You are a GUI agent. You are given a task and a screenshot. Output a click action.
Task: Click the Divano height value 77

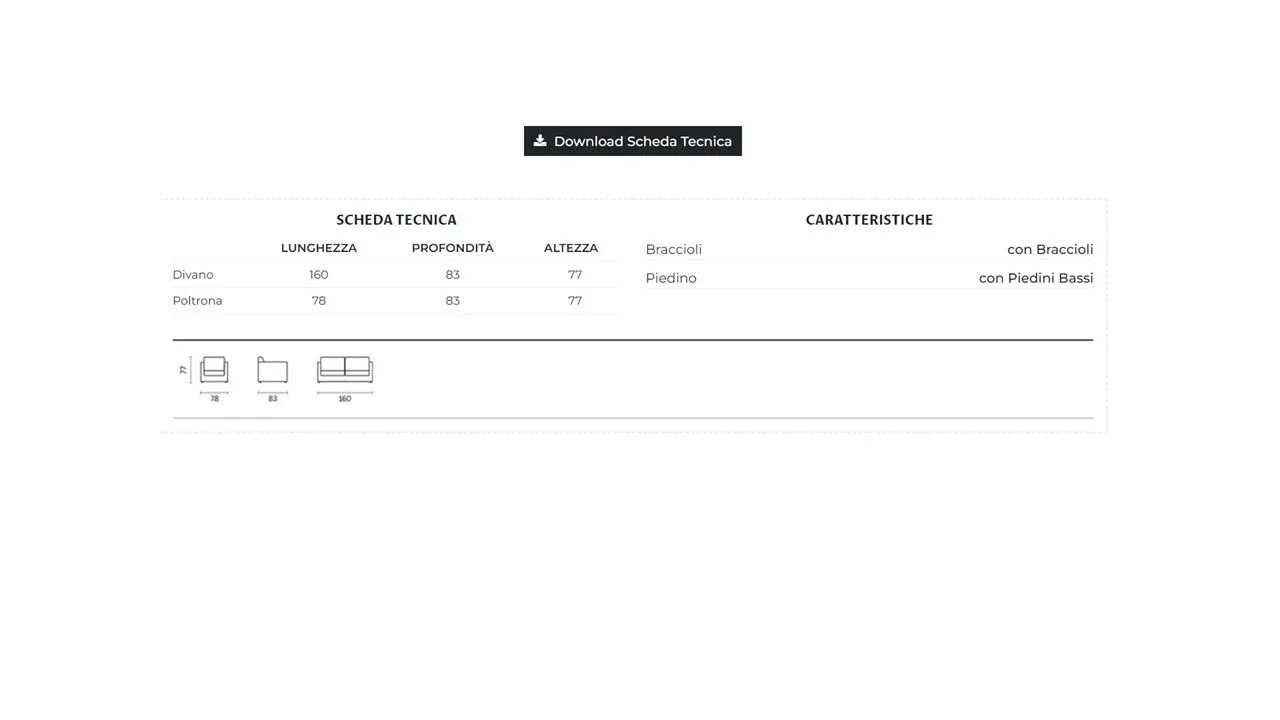pos(575,275)
